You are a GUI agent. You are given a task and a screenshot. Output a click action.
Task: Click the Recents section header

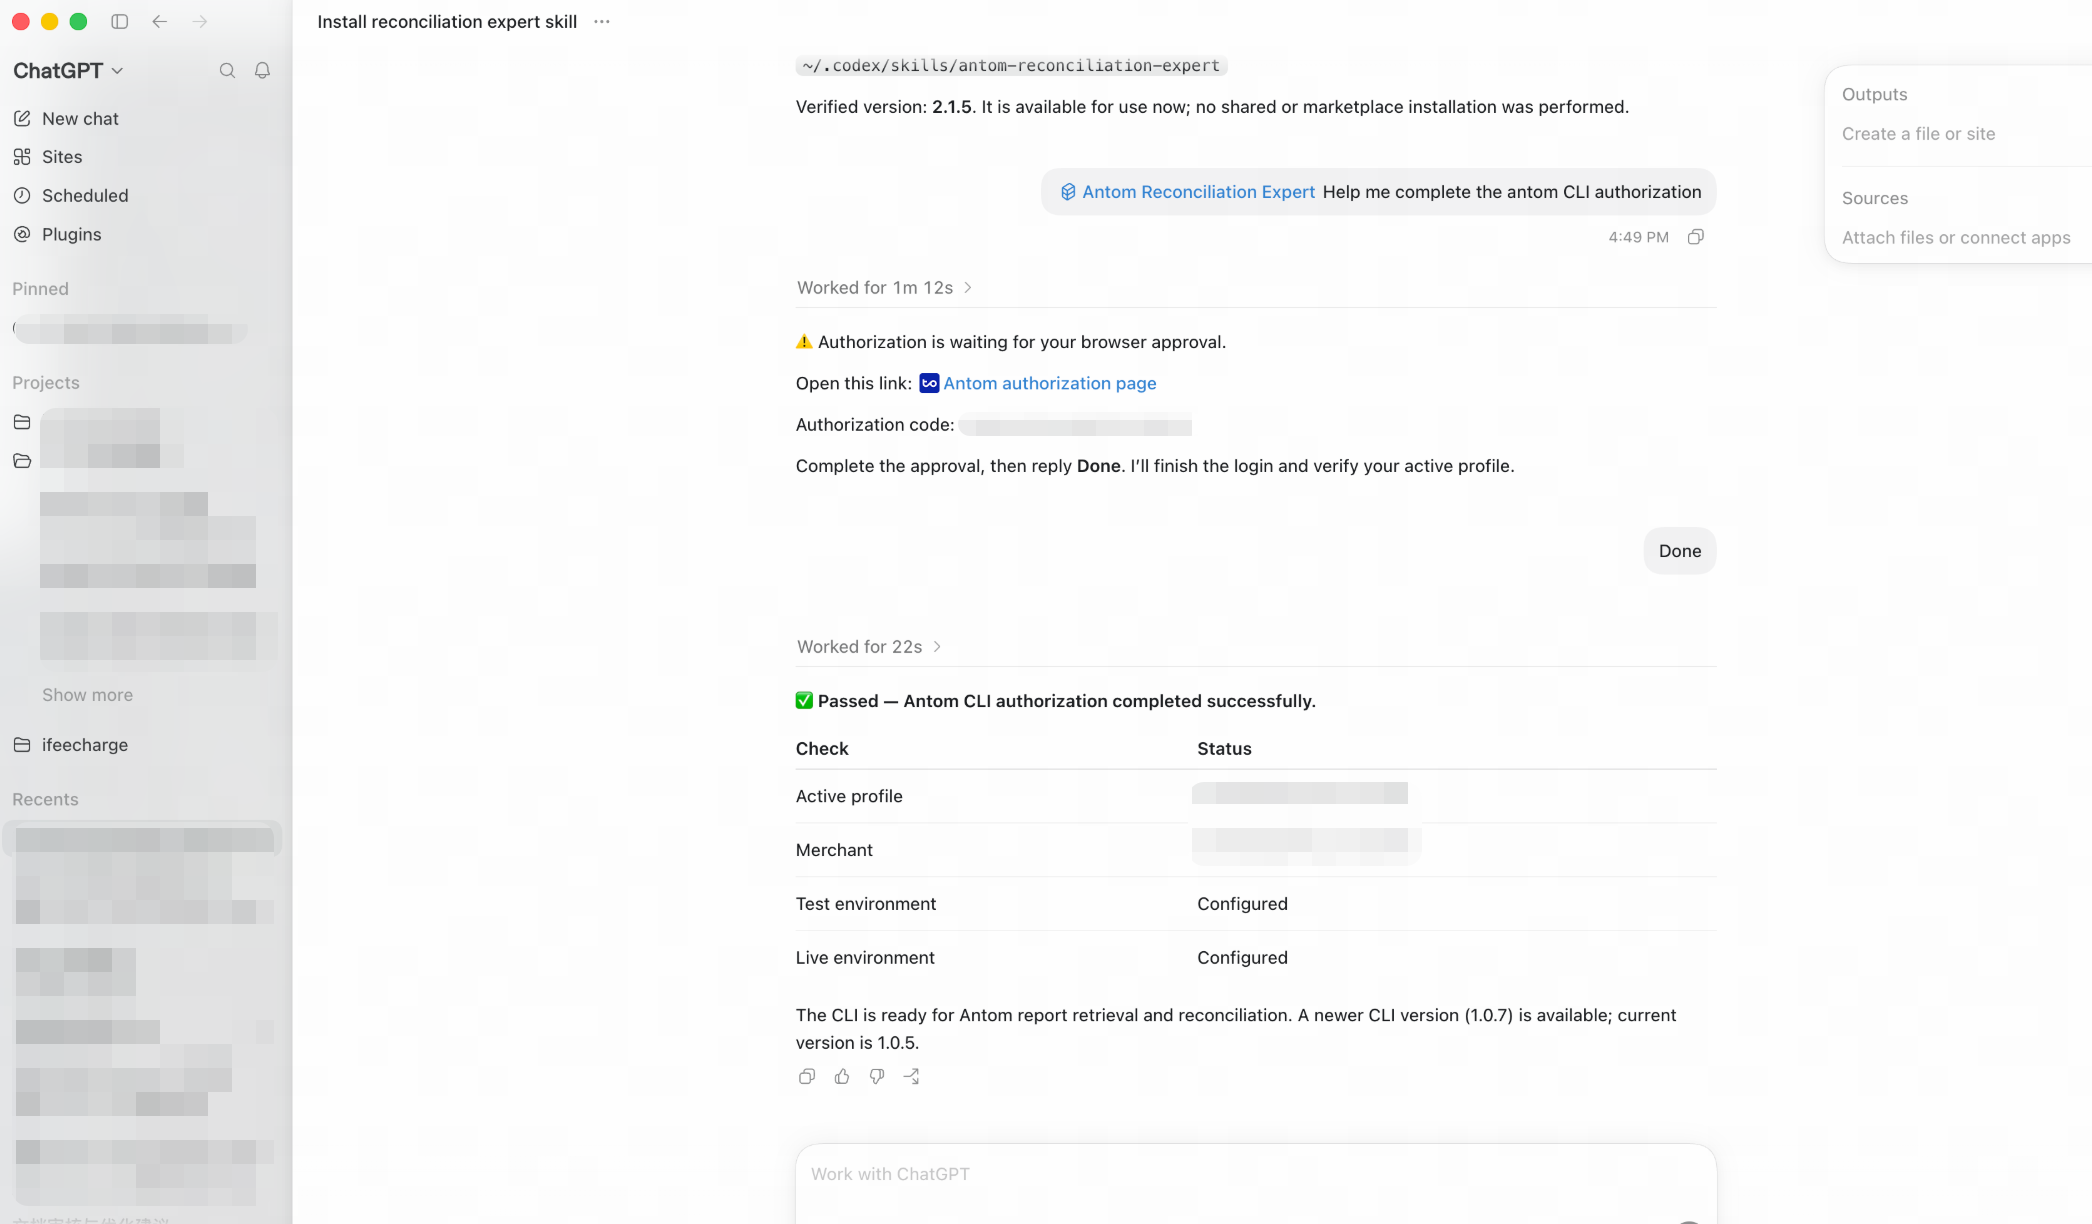click(x=45, y=800)
